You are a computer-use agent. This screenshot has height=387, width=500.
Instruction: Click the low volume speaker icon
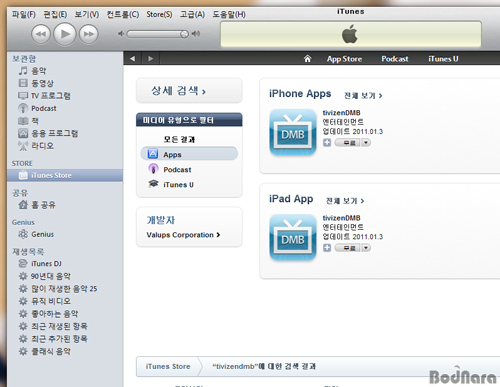(121, 34)
